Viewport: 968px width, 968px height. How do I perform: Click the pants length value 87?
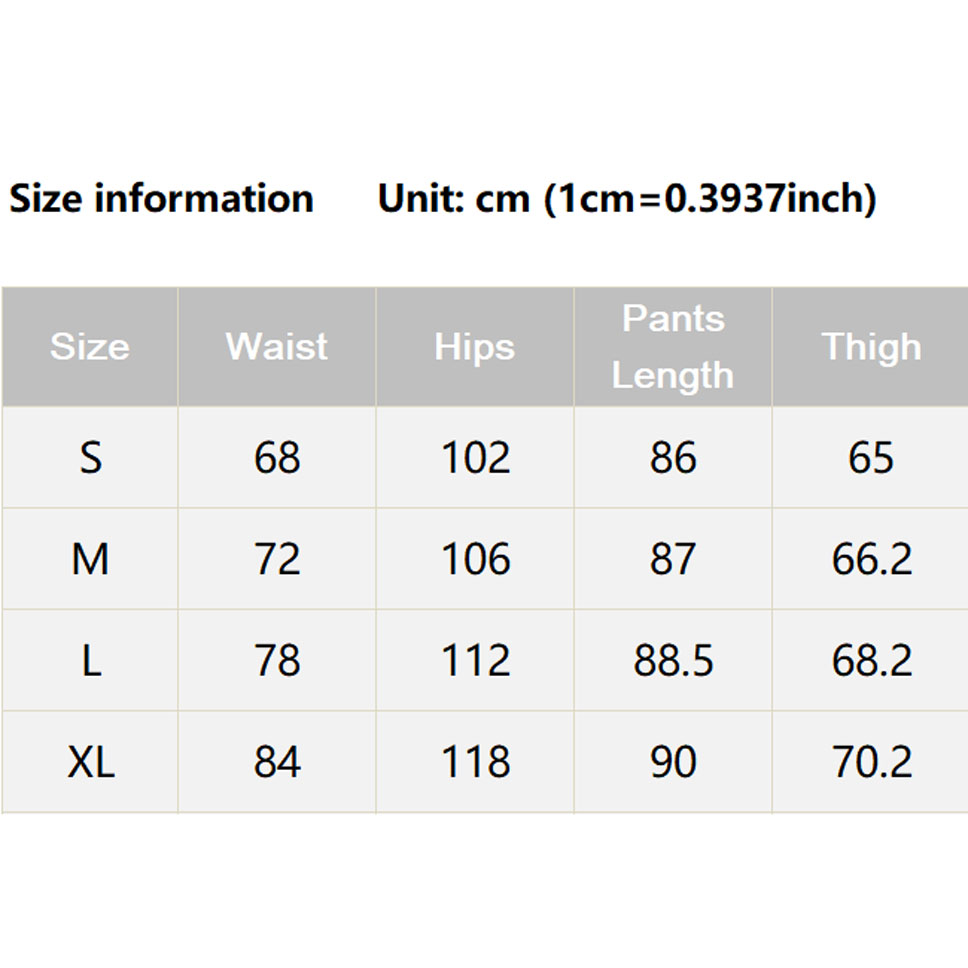click(673, 560)
